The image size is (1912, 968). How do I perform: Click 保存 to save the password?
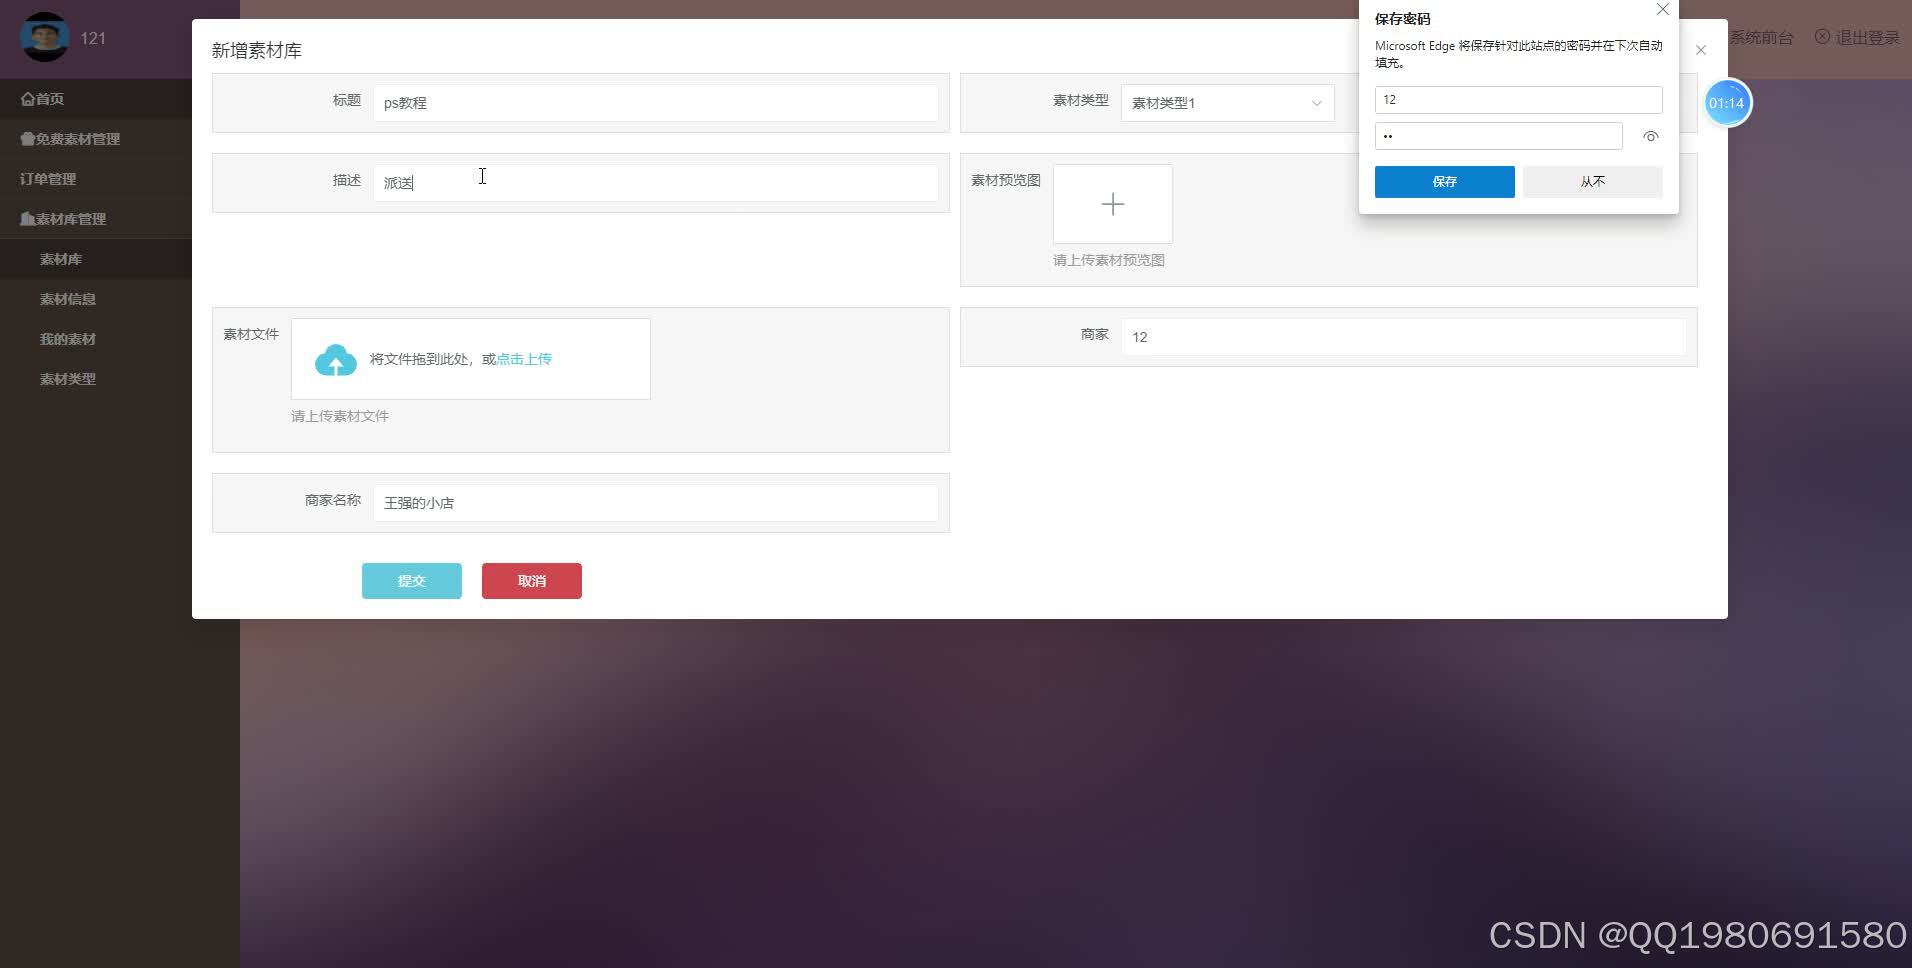point(1445,182)
